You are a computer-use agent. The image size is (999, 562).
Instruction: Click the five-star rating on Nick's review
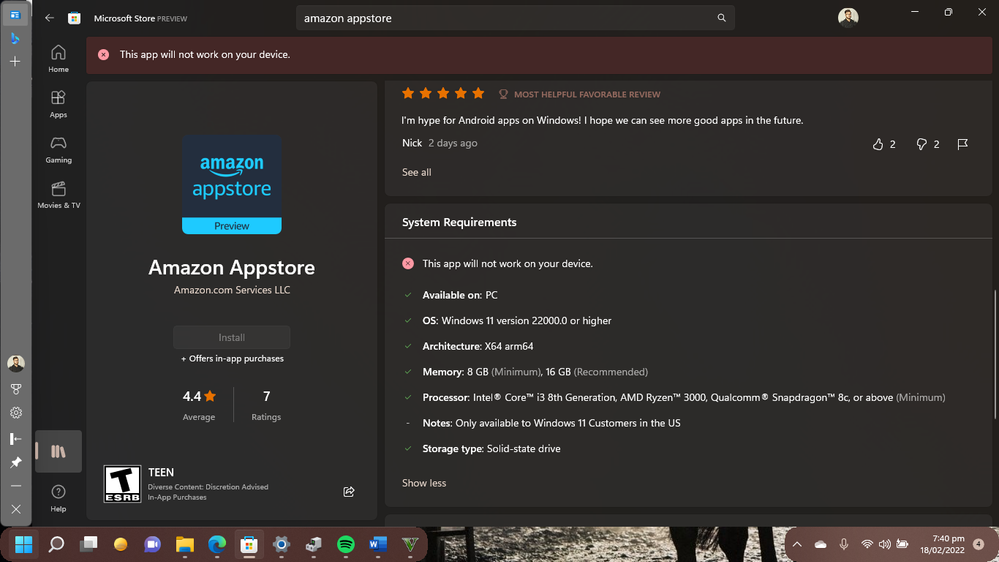(443, 94)
